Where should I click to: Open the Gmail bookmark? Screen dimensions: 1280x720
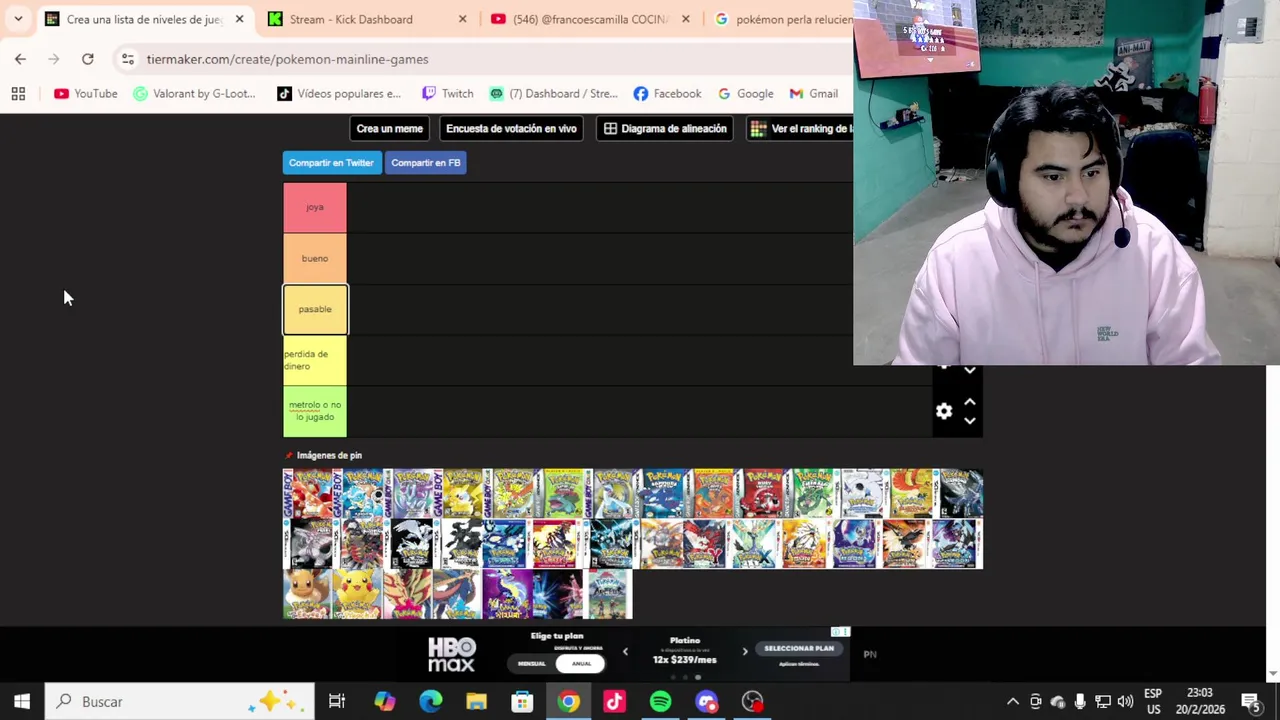tap(813, 94)
